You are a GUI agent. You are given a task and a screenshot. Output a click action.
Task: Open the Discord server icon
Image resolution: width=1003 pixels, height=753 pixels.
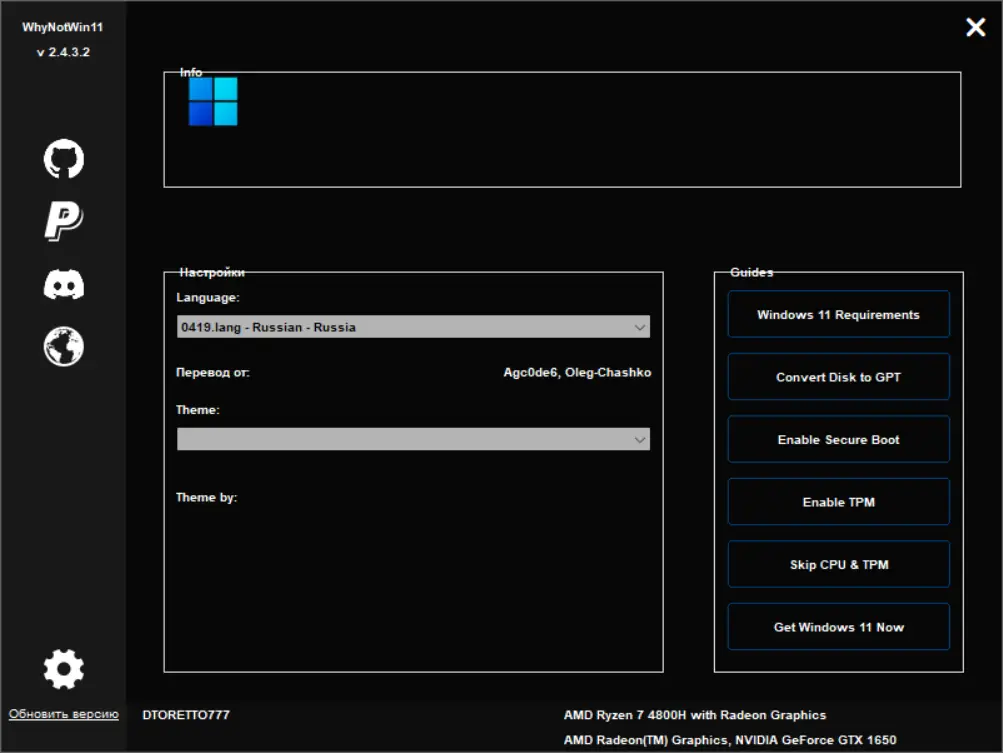[x=63, y=284]
